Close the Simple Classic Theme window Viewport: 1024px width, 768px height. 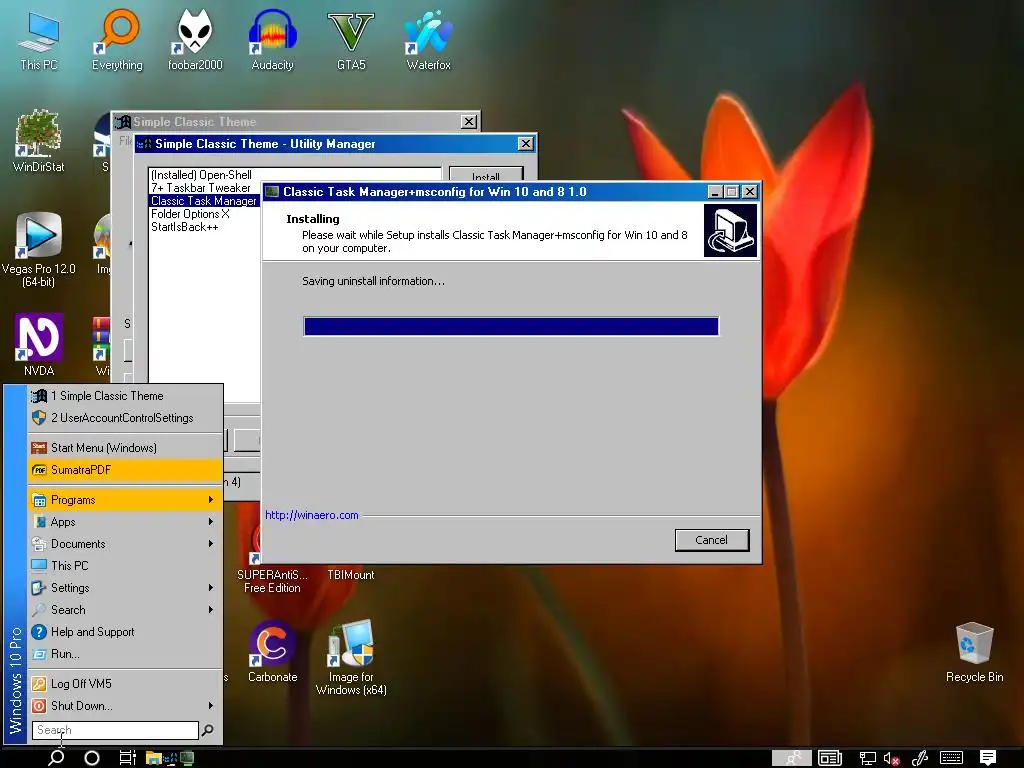coord(469,121)
